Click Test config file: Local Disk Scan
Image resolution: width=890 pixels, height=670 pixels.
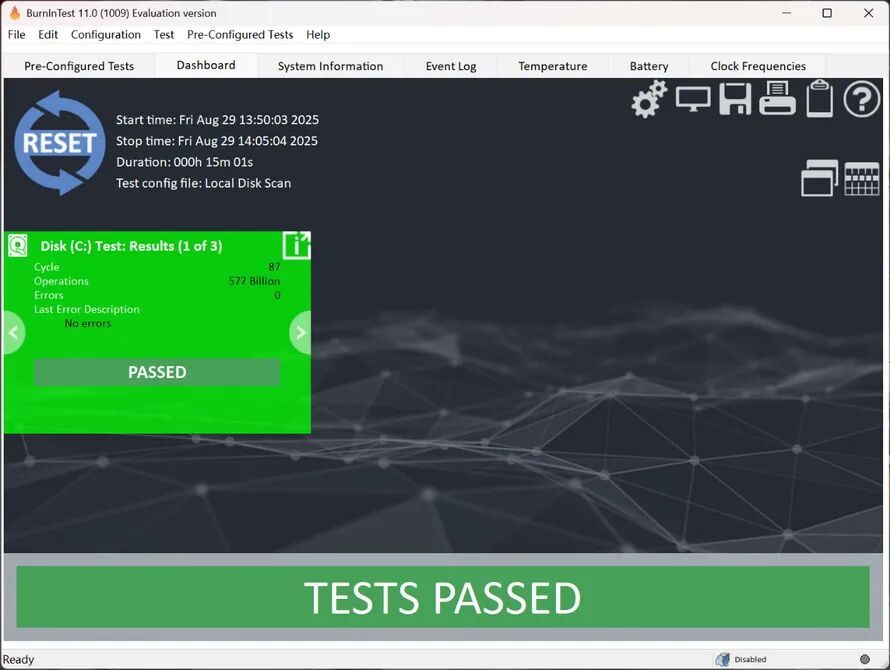203,183
